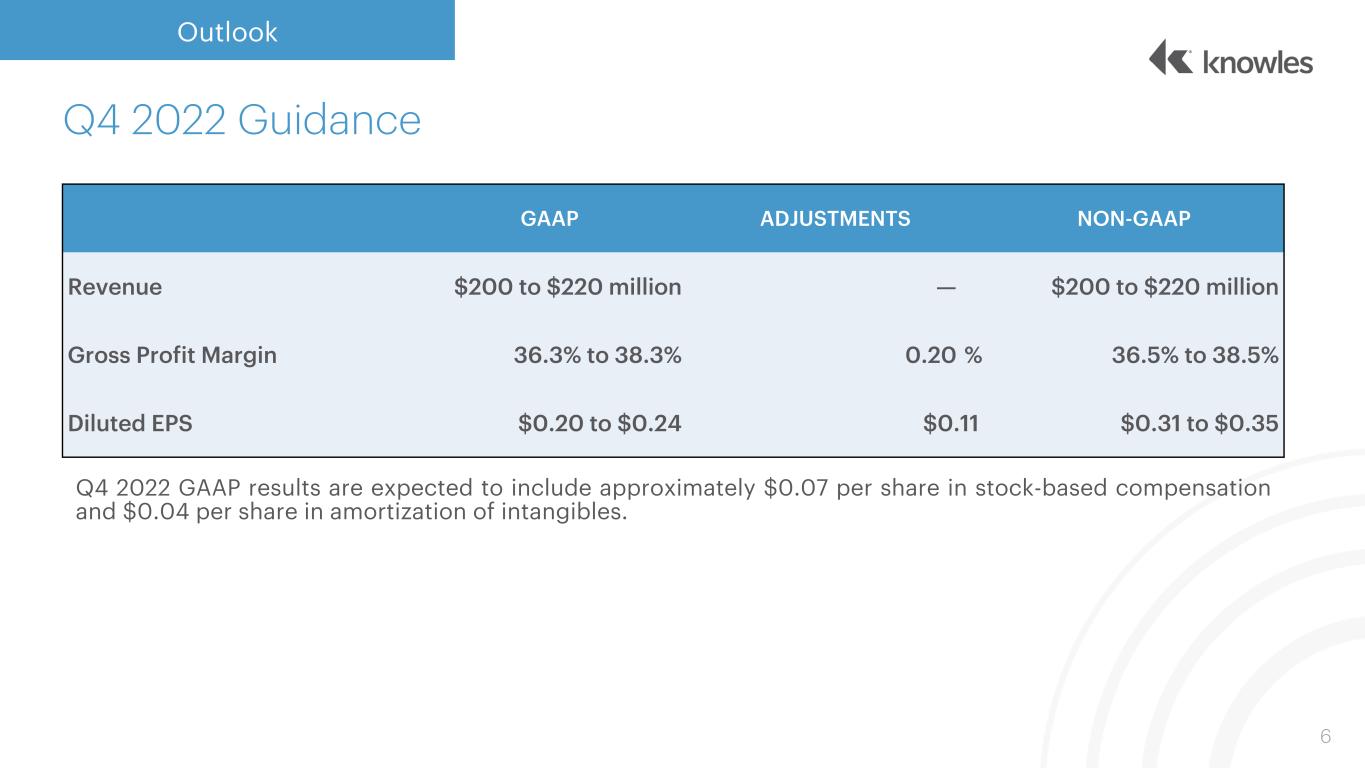Screen dimensions: 1365x768
Task: Click the Q4 2022 Guidance title
Action: [x=242, y=121]
